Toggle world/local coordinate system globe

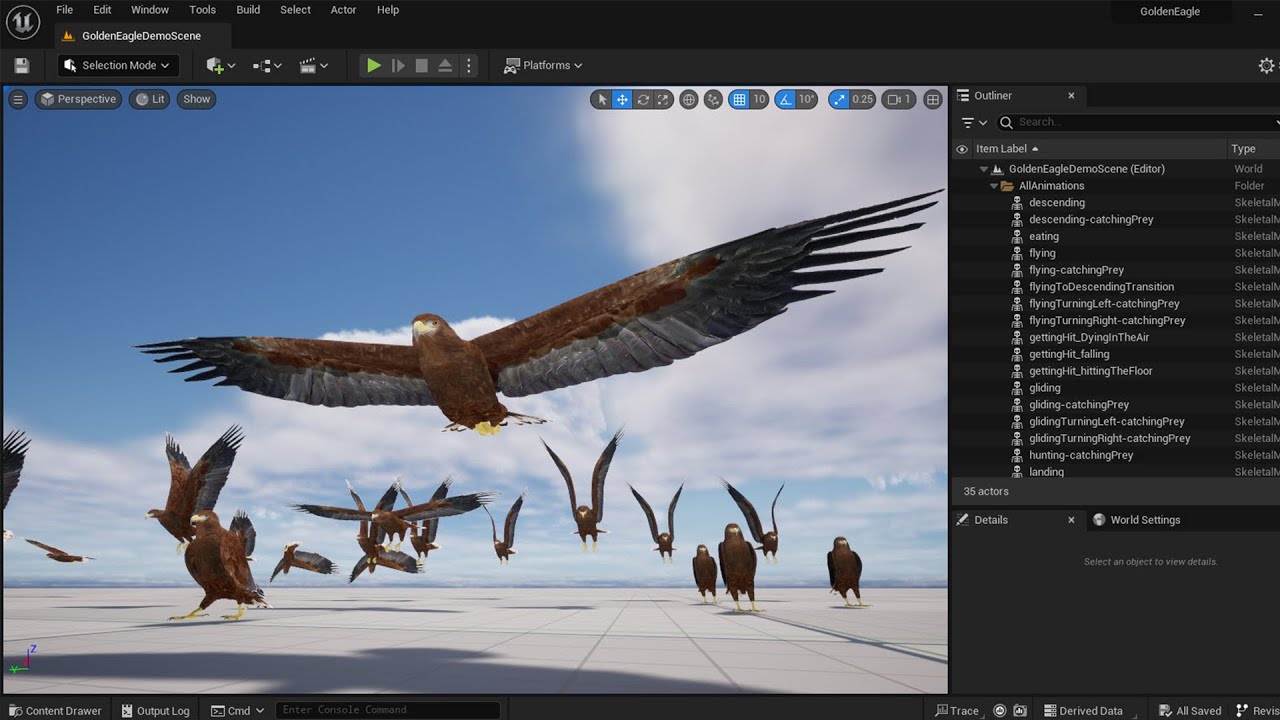(x=689, y=99)
